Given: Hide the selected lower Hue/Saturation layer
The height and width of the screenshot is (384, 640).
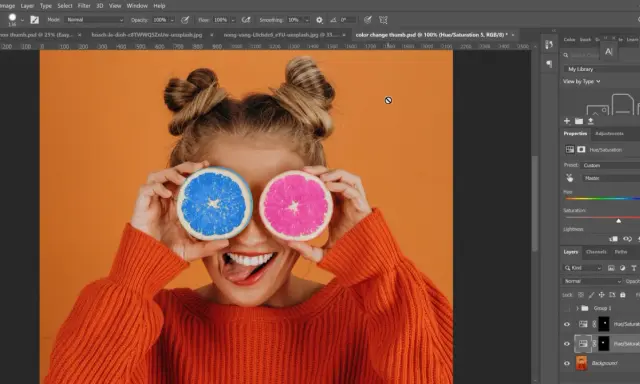Looking at the screenshot, I should pos(567,344).
